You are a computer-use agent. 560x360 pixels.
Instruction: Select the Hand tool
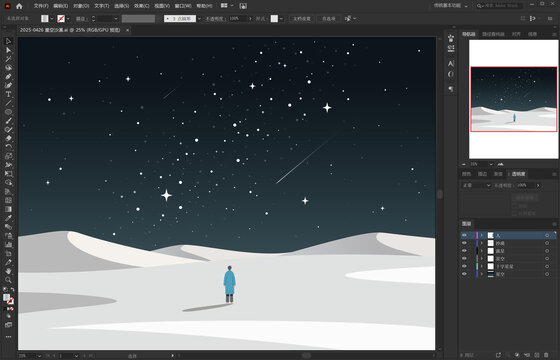[8, 271]
